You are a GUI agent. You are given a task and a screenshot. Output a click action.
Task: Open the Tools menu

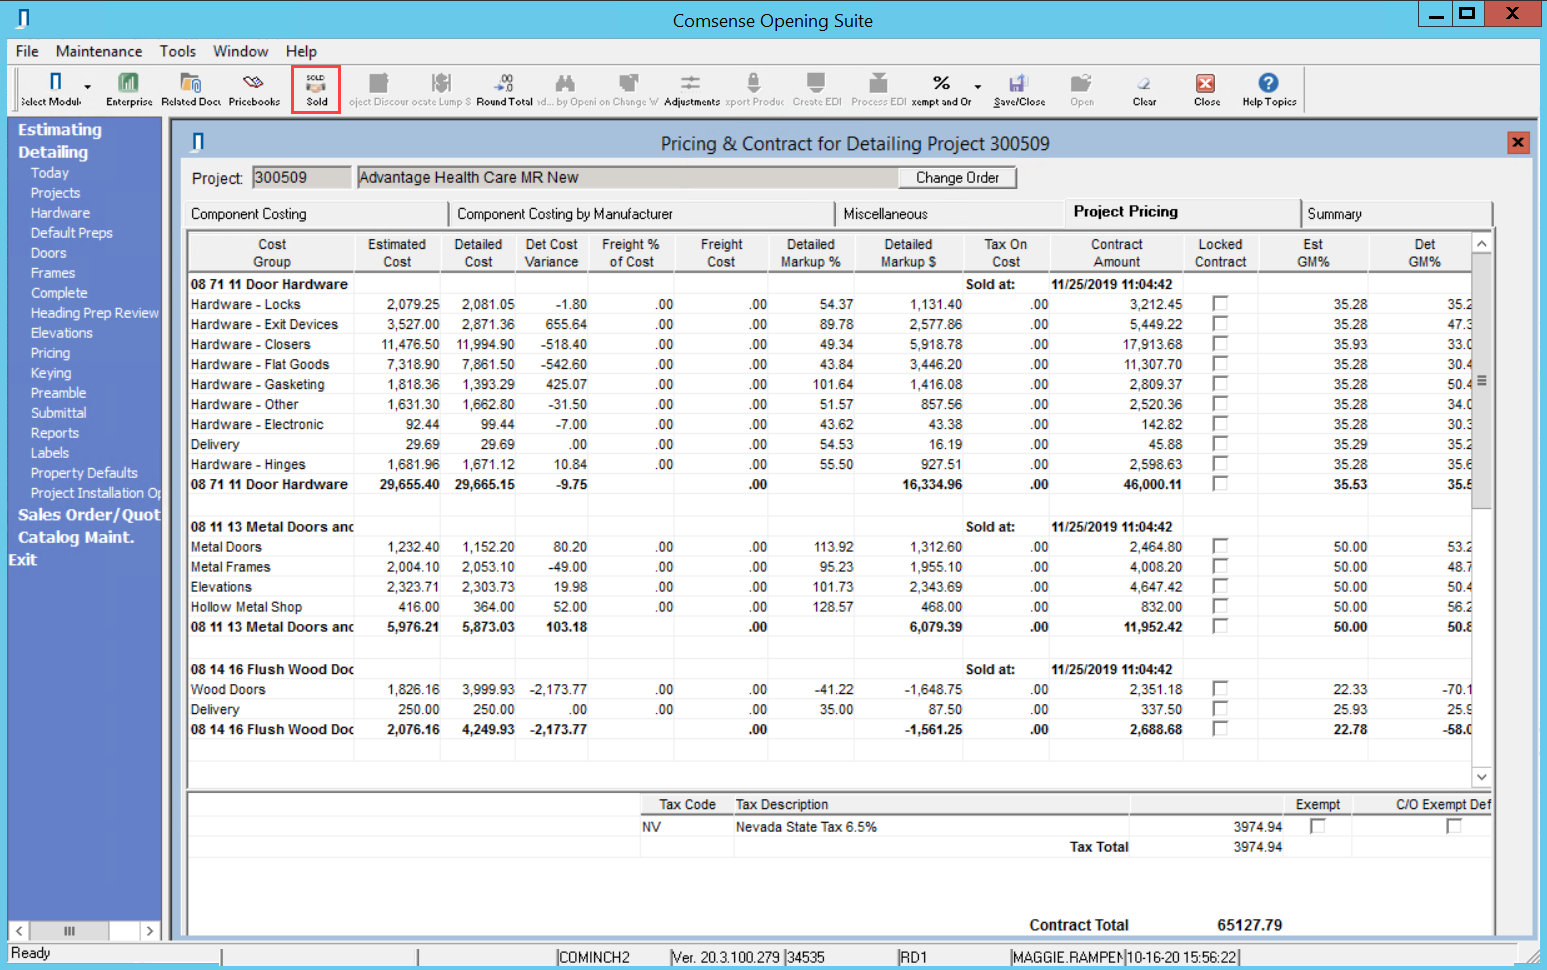tap(178, 51)
